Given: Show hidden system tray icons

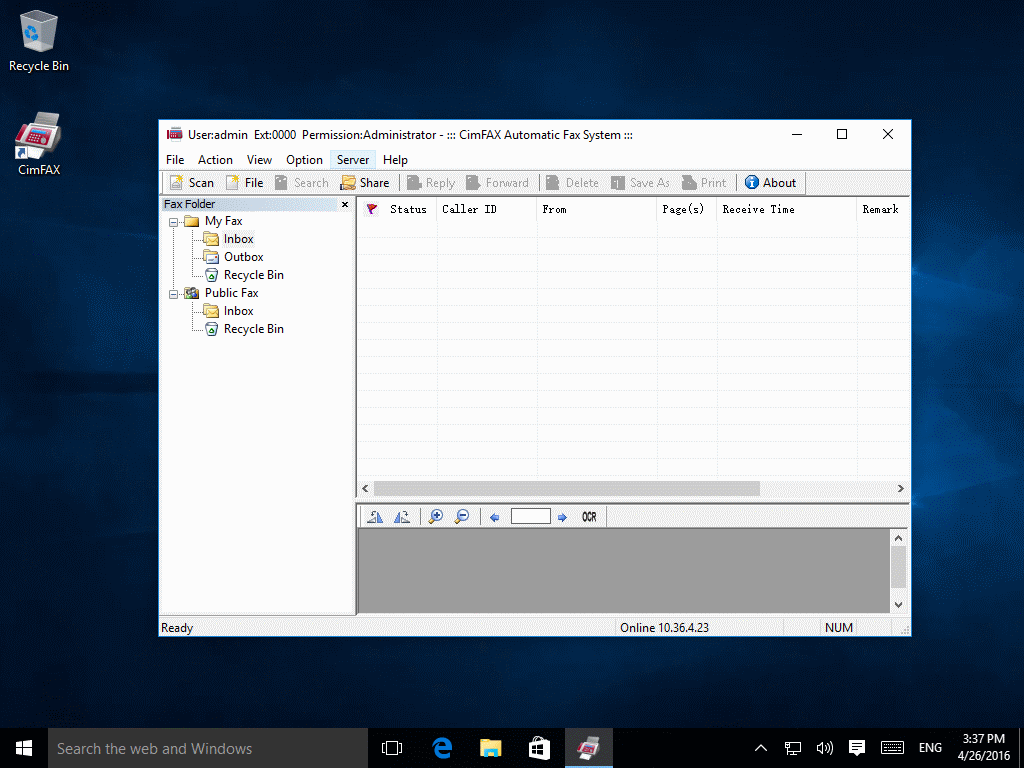Looking at the screenshot, I should point(761,748).
